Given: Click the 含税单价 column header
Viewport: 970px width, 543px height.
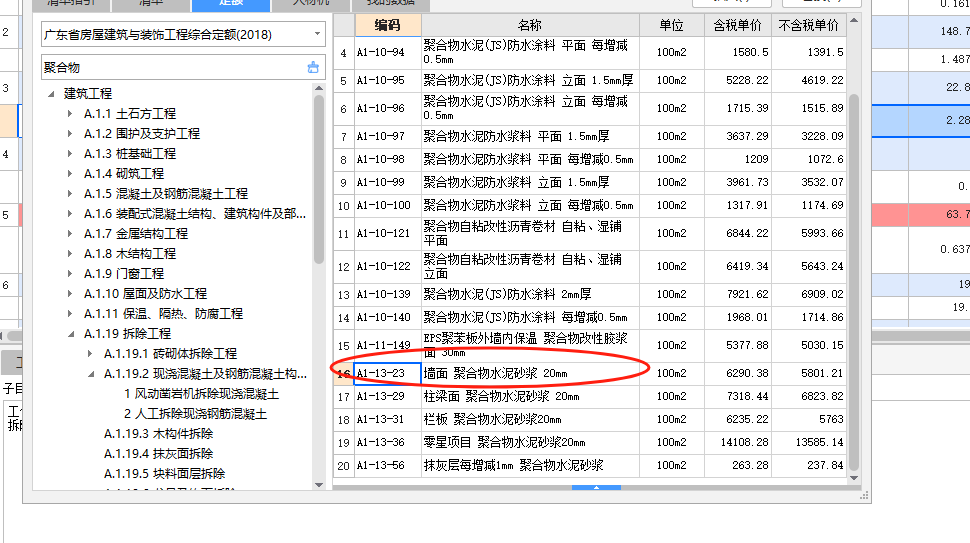Looking at the screenshot, I should click(738, 25).
